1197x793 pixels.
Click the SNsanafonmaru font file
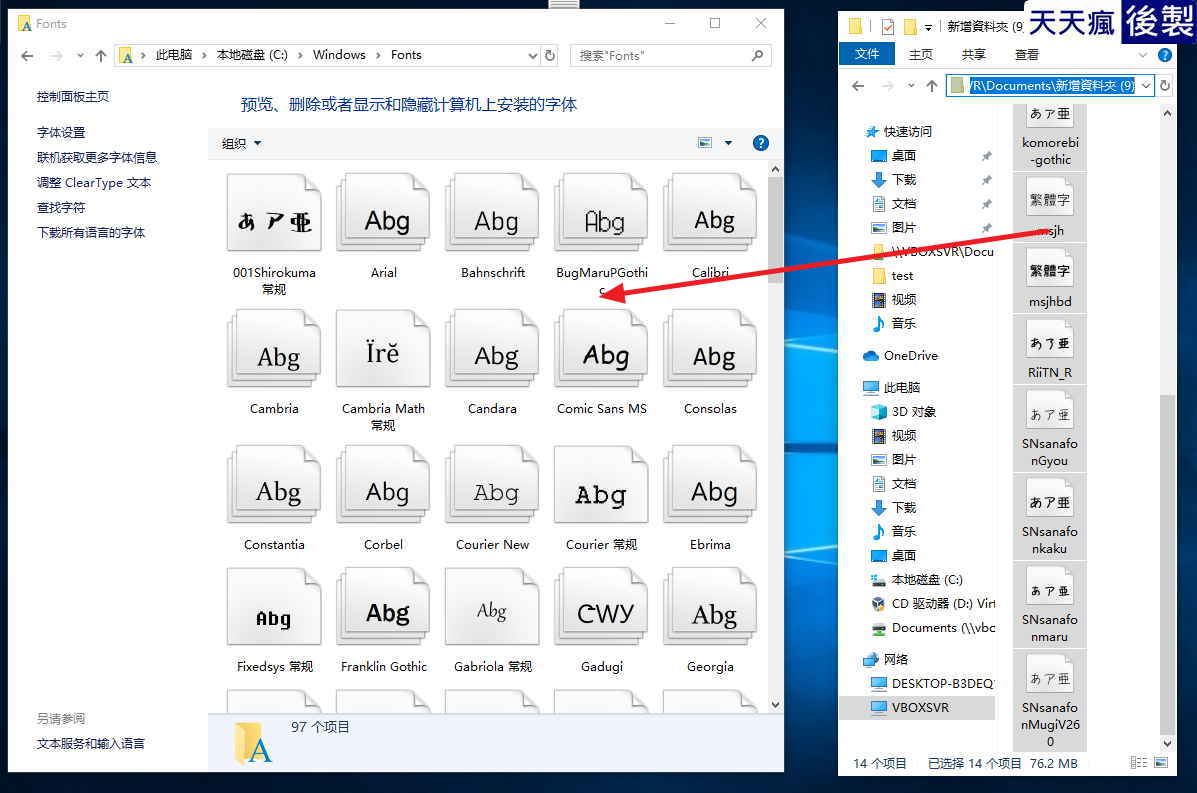[1050, 604]
